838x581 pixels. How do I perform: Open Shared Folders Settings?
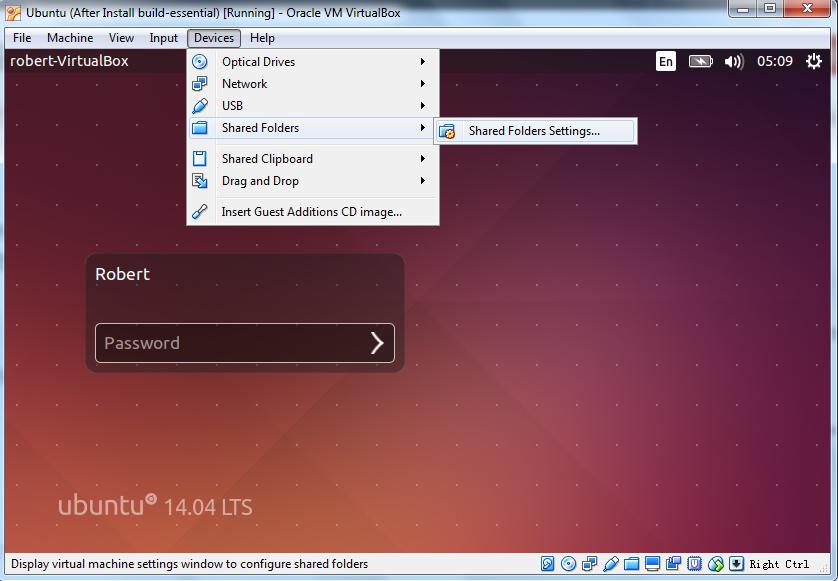pos(535,131)
